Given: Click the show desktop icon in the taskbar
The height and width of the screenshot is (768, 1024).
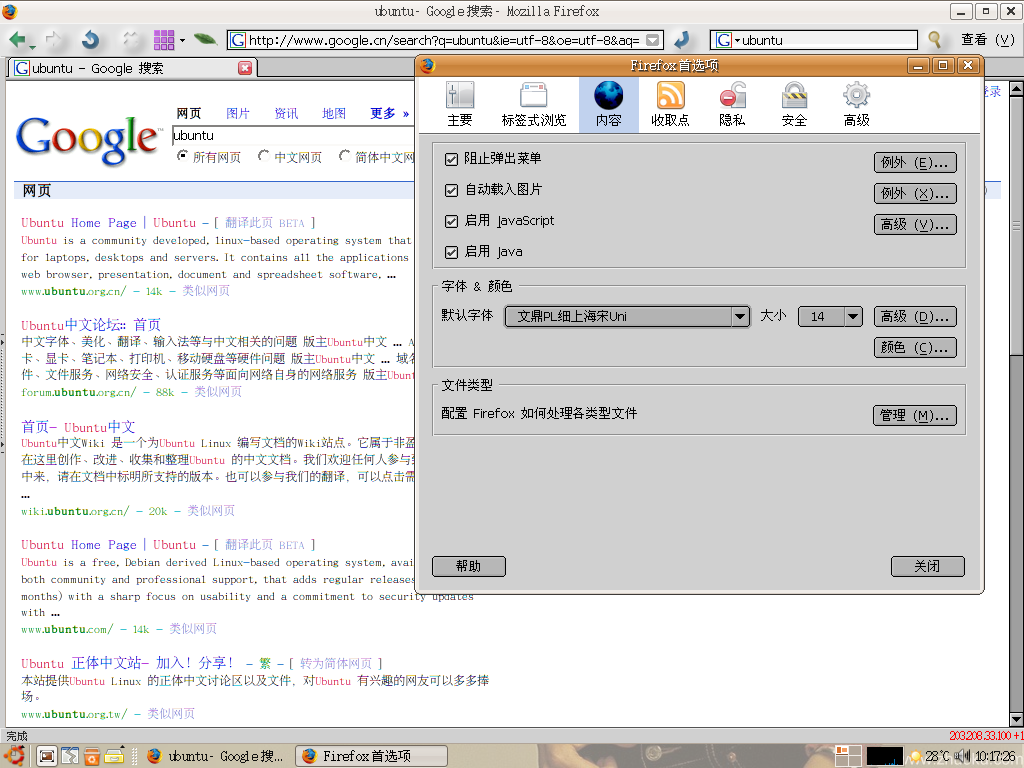Looking at the screenshot, I should click(46, 756).
